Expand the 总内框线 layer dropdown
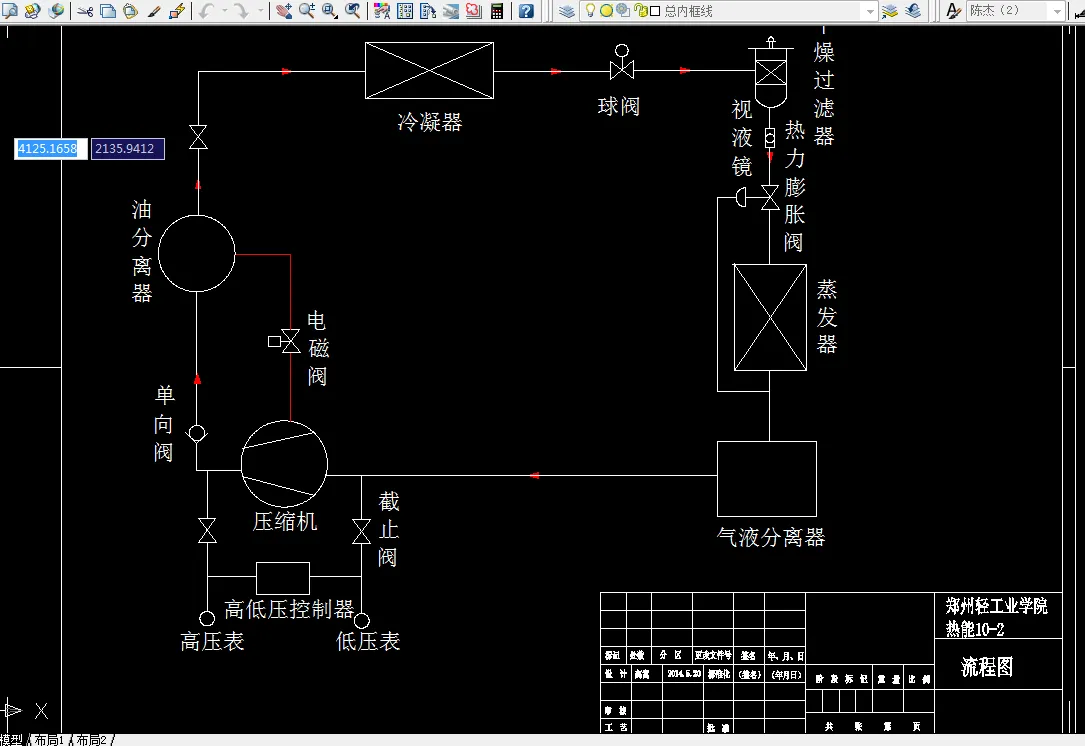 click(870, 11)
